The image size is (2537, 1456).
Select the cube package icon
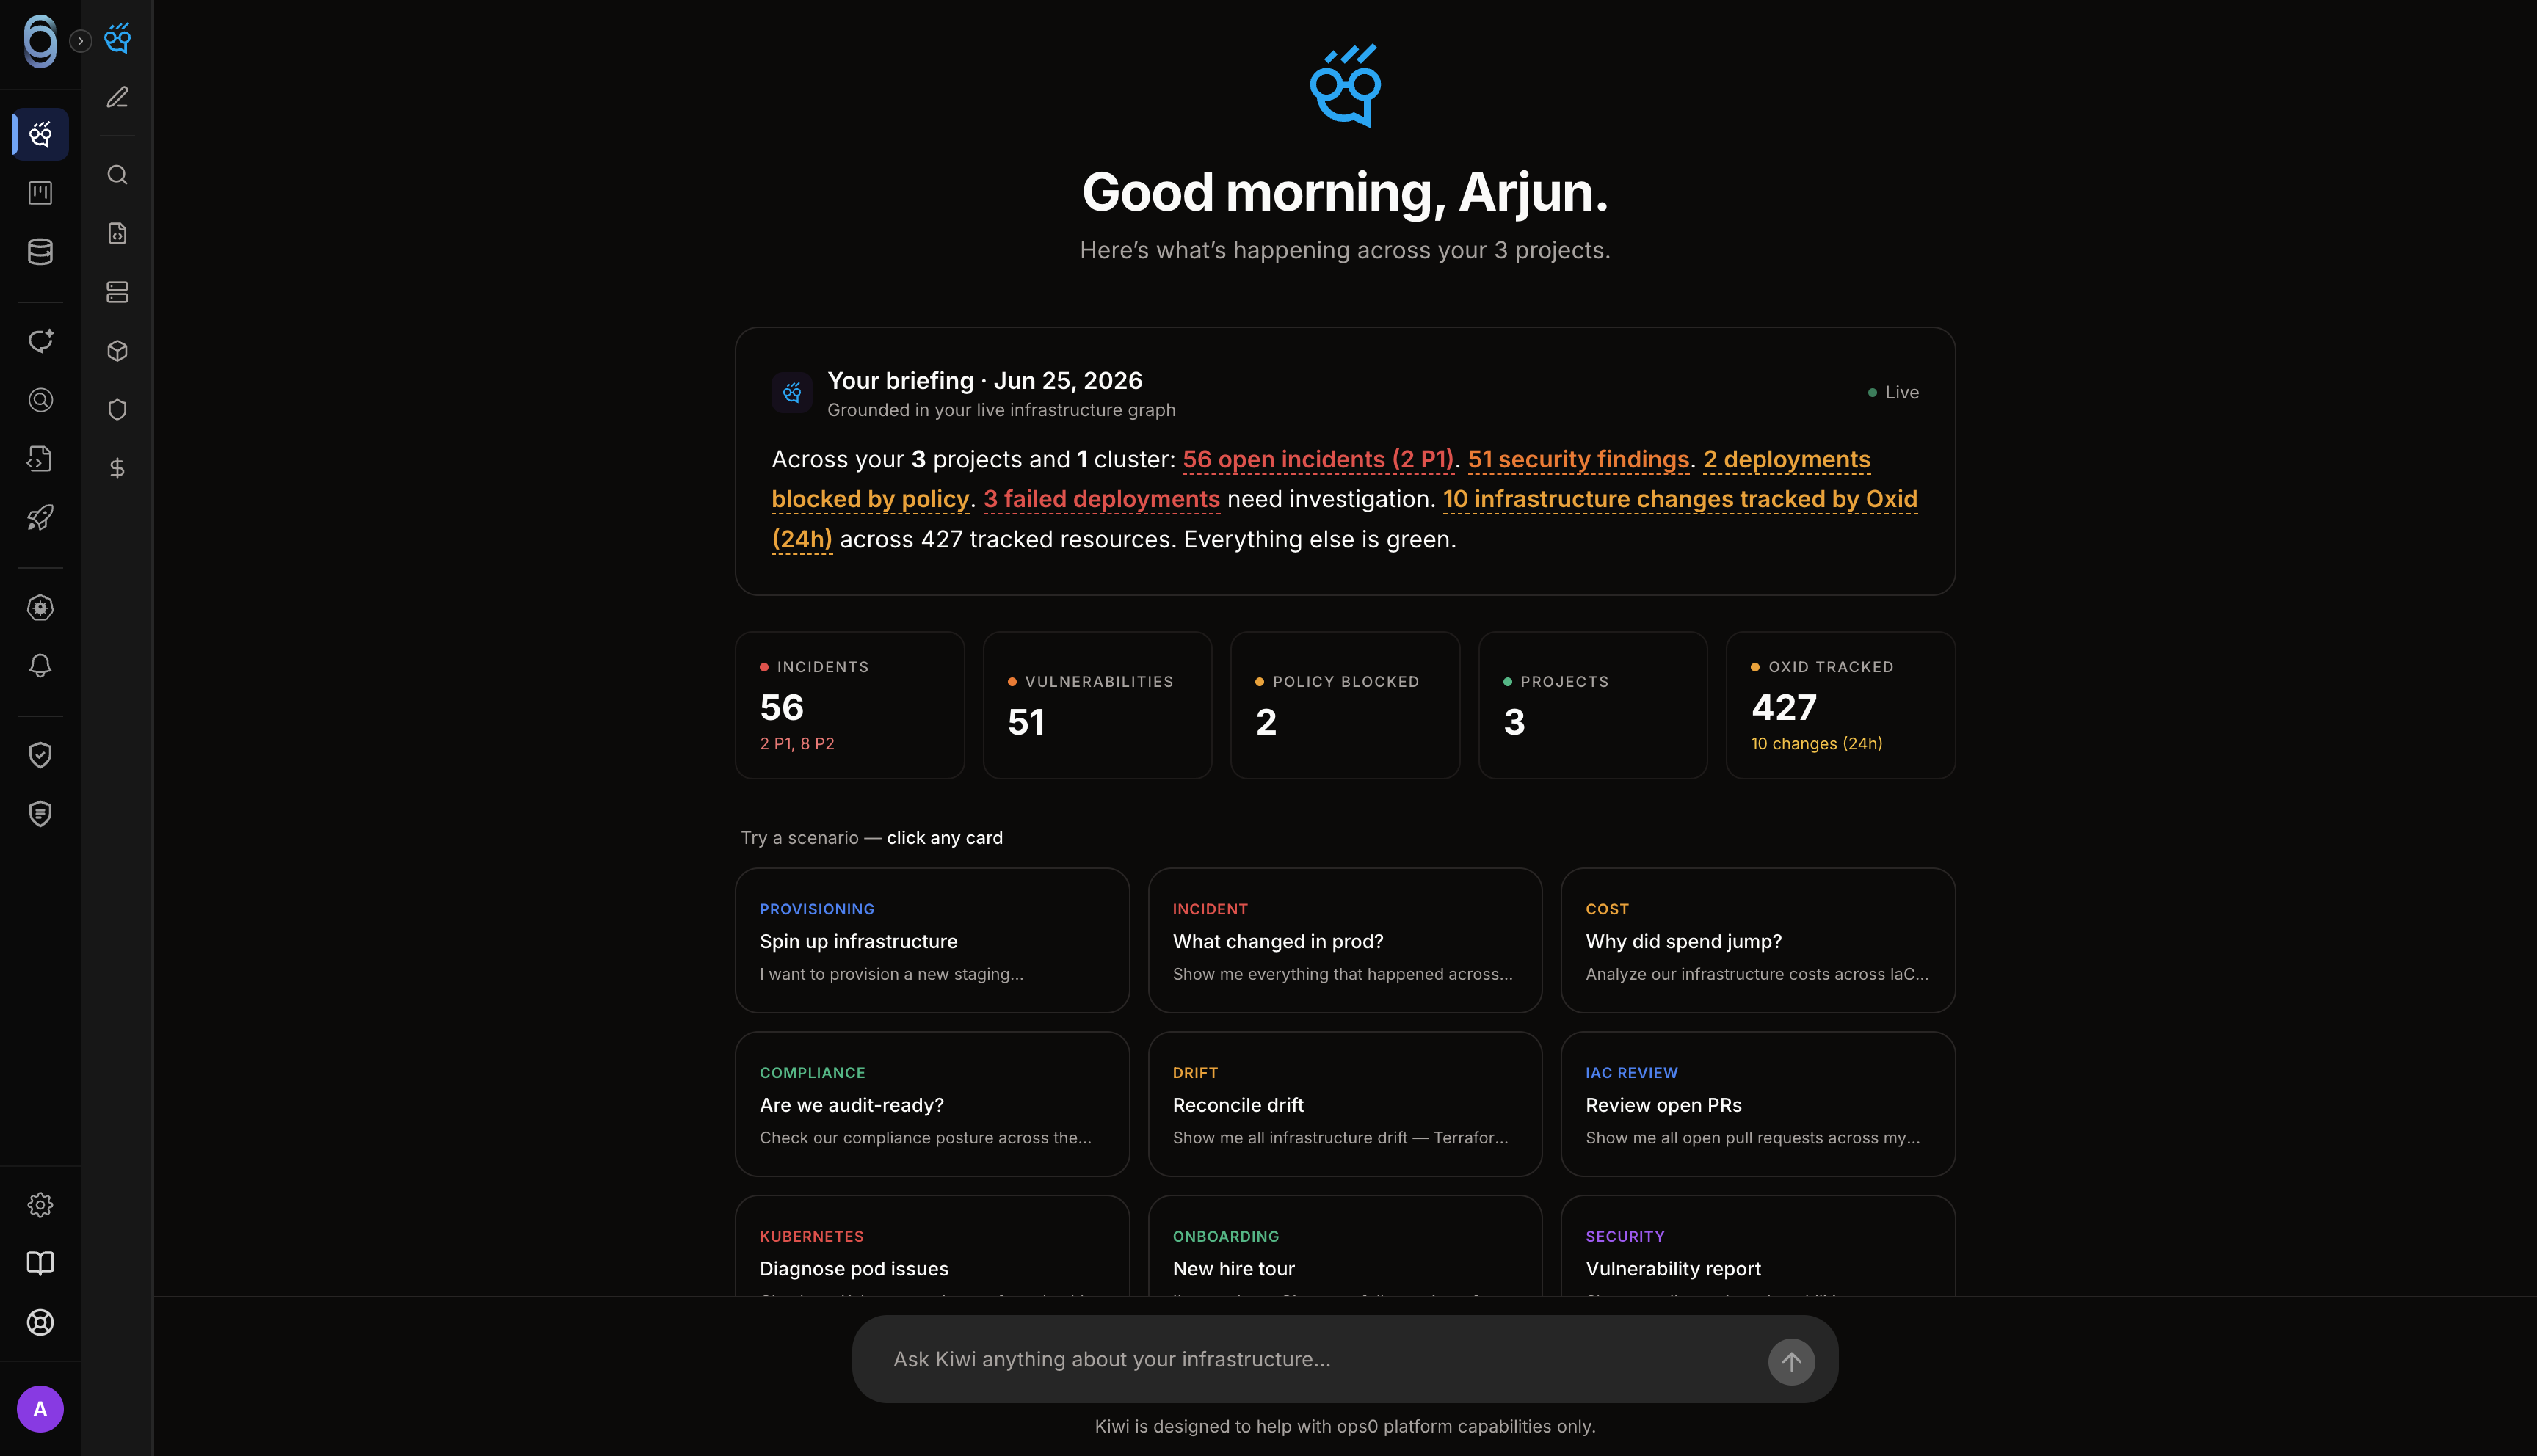[117, 351]
